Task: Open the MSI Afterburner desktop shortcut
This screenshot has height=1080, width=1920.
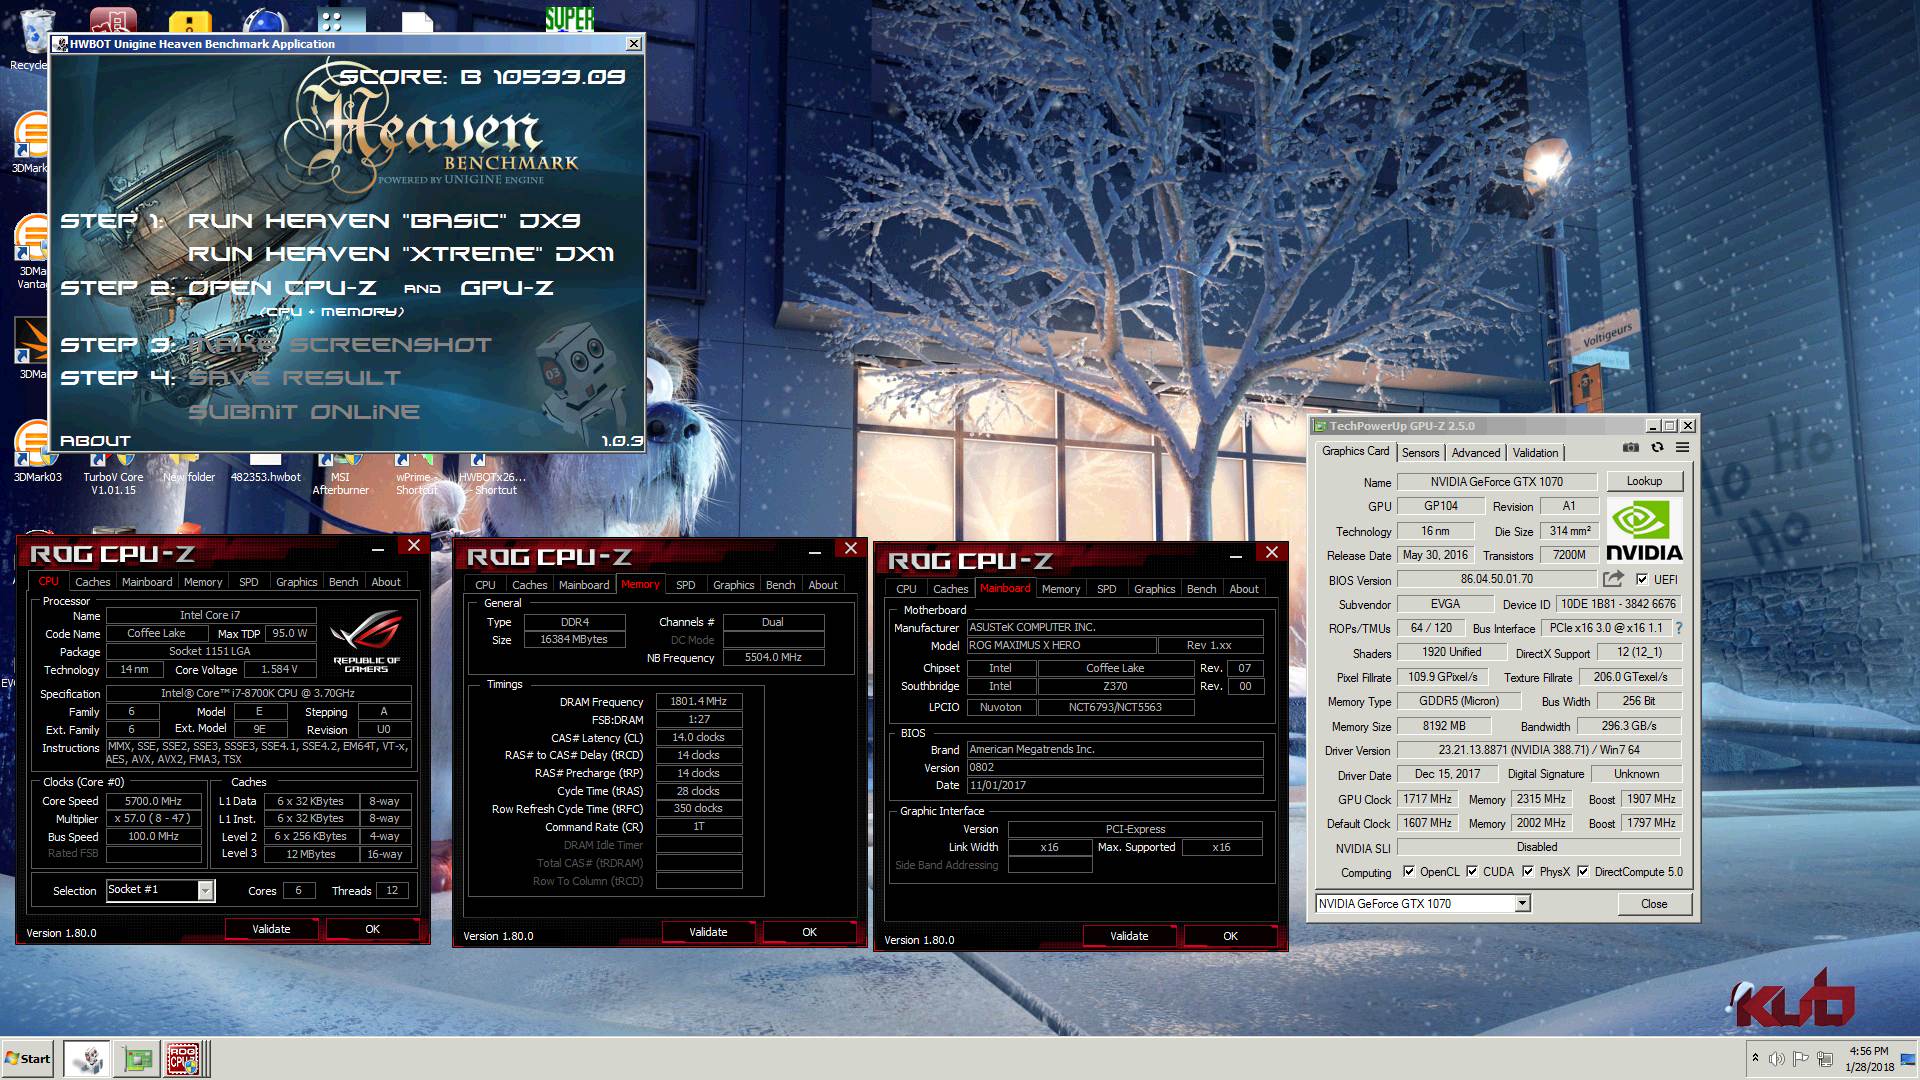Action: click(x=340, y=476)
